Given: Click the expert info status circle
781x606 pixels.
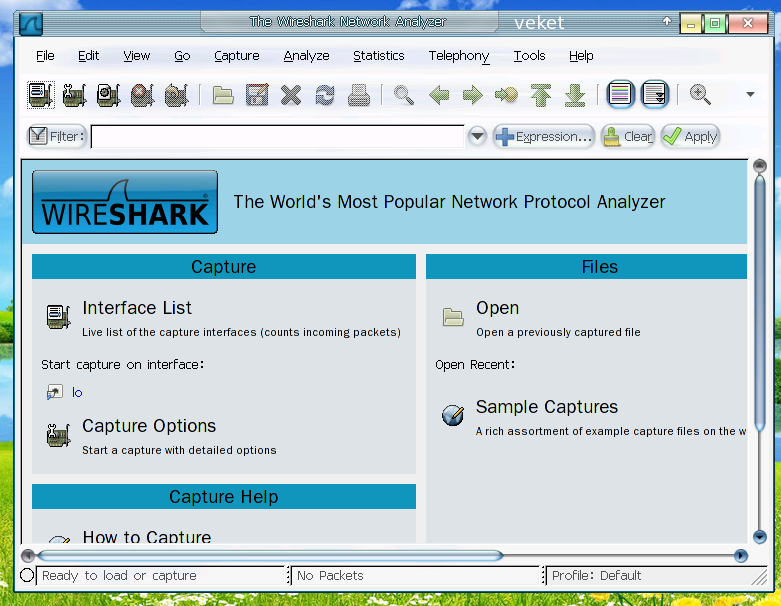Looking at the screenshot, I should [x=27, y=576].
